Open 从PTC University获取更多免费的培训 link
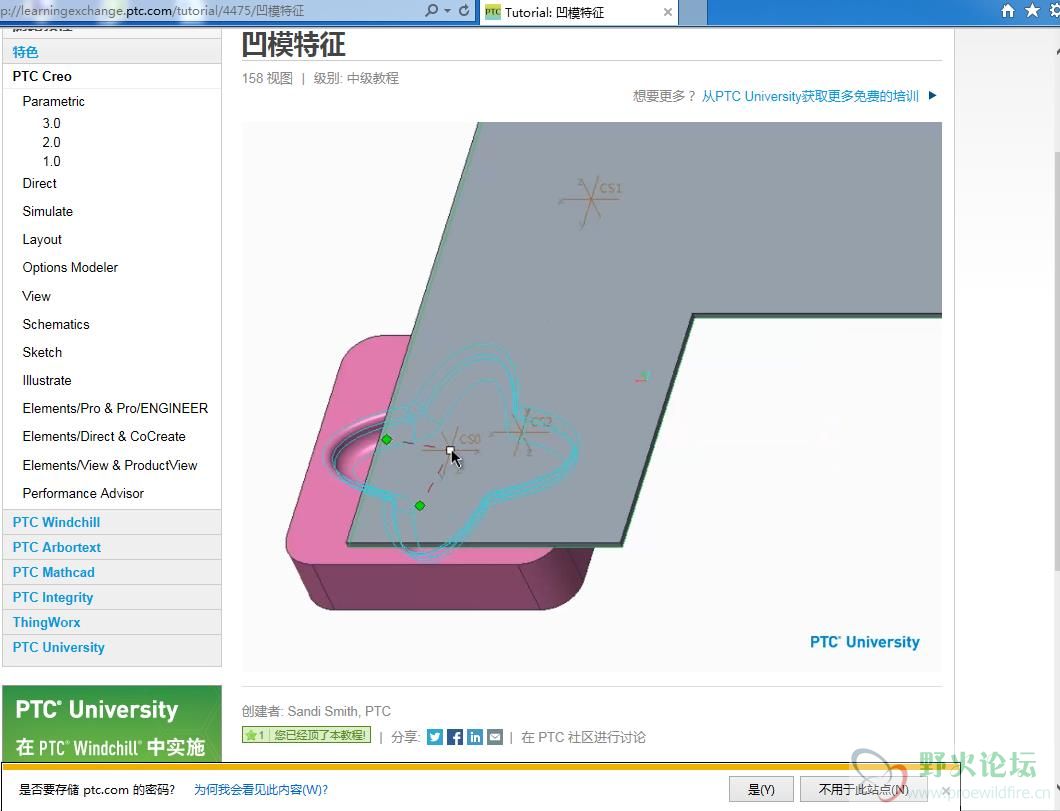This screenshot has height=811, width=1060. (810, 96)
